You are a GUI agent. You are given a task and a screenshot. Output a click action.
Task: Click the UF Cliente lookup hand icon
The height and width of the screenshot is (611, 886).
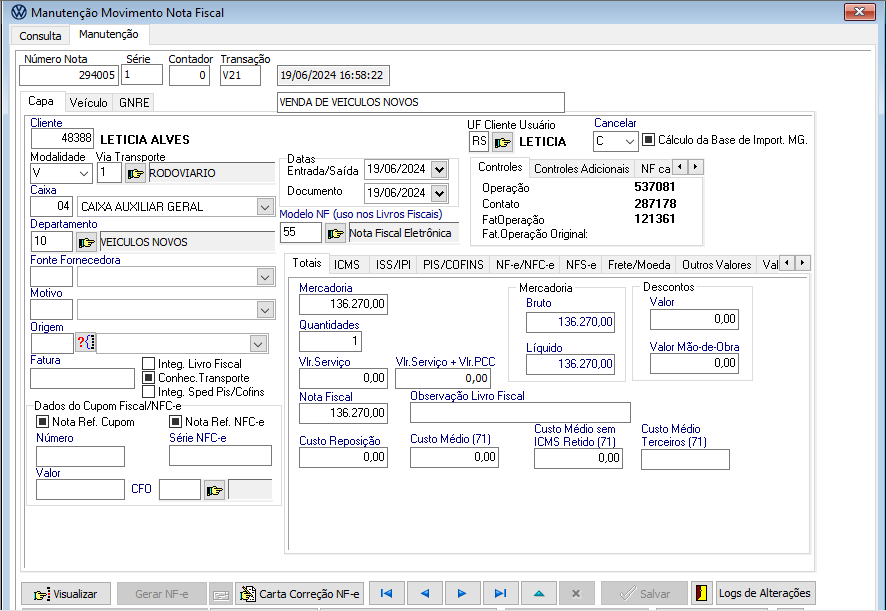point(502,142)
